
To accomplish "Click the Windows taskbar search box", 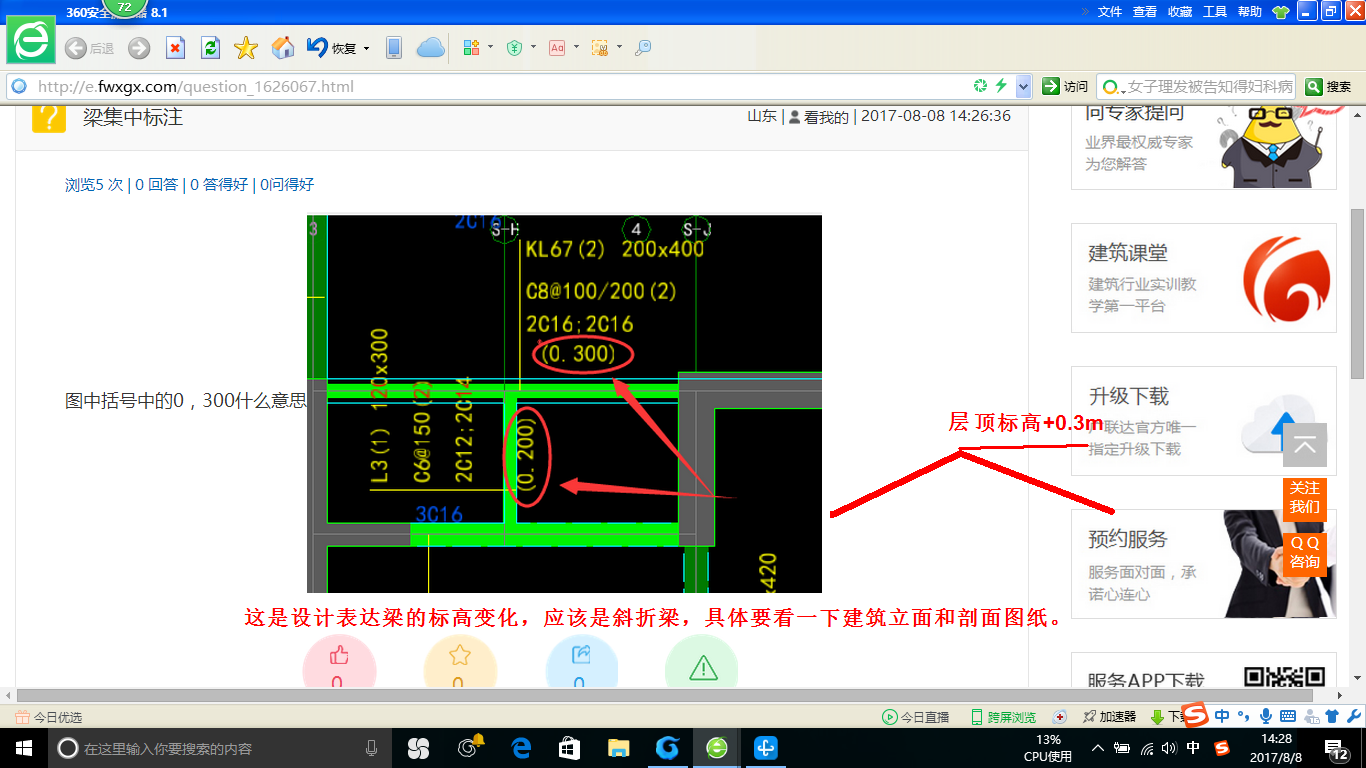I will 222,748.
